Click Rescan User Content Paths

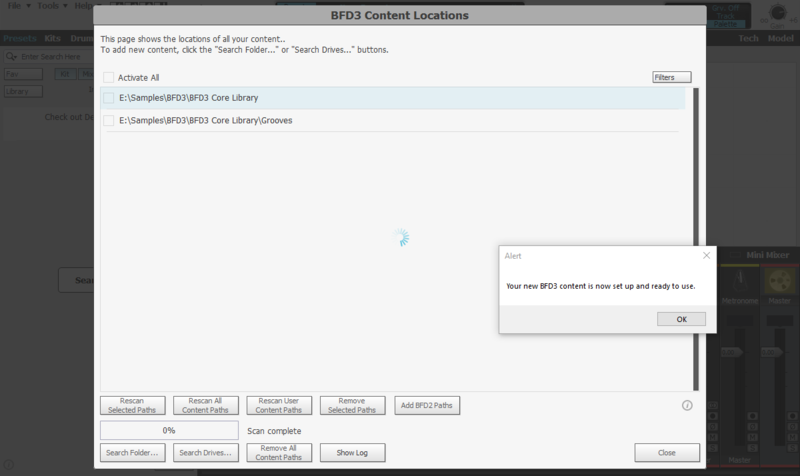pos(279,406)
